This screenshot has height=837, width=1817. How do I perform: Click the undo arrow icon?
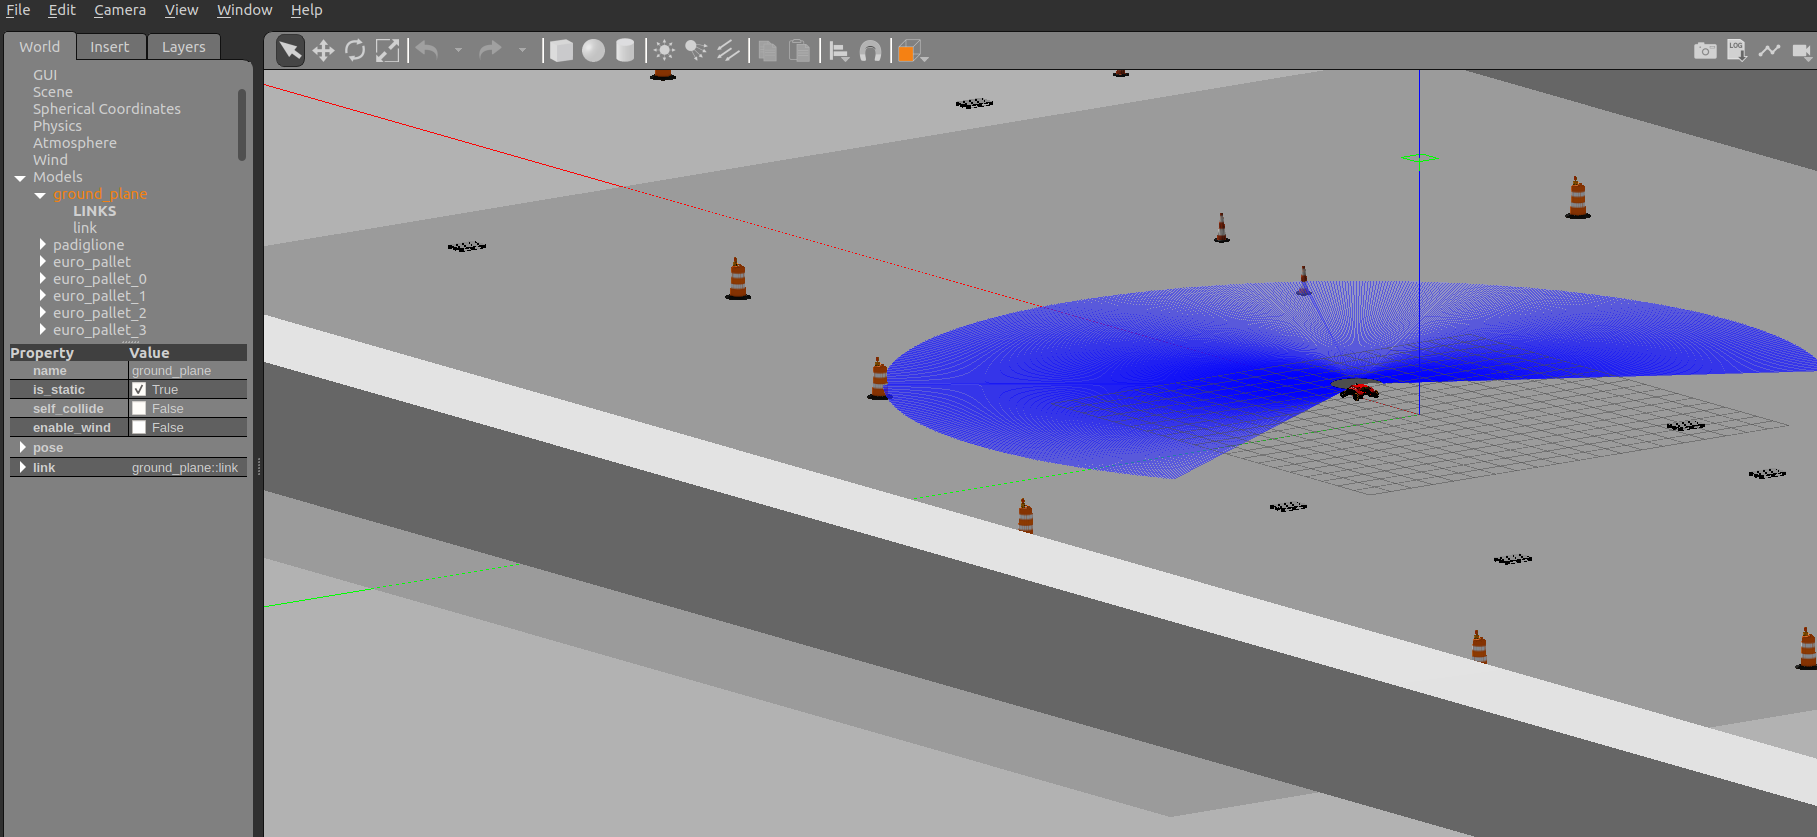[x=428, y=49]
